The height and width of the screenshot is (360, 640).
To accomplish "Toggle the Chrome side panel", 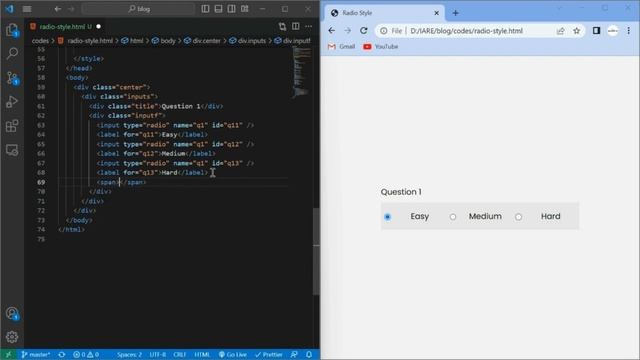I will coord(596,31).
